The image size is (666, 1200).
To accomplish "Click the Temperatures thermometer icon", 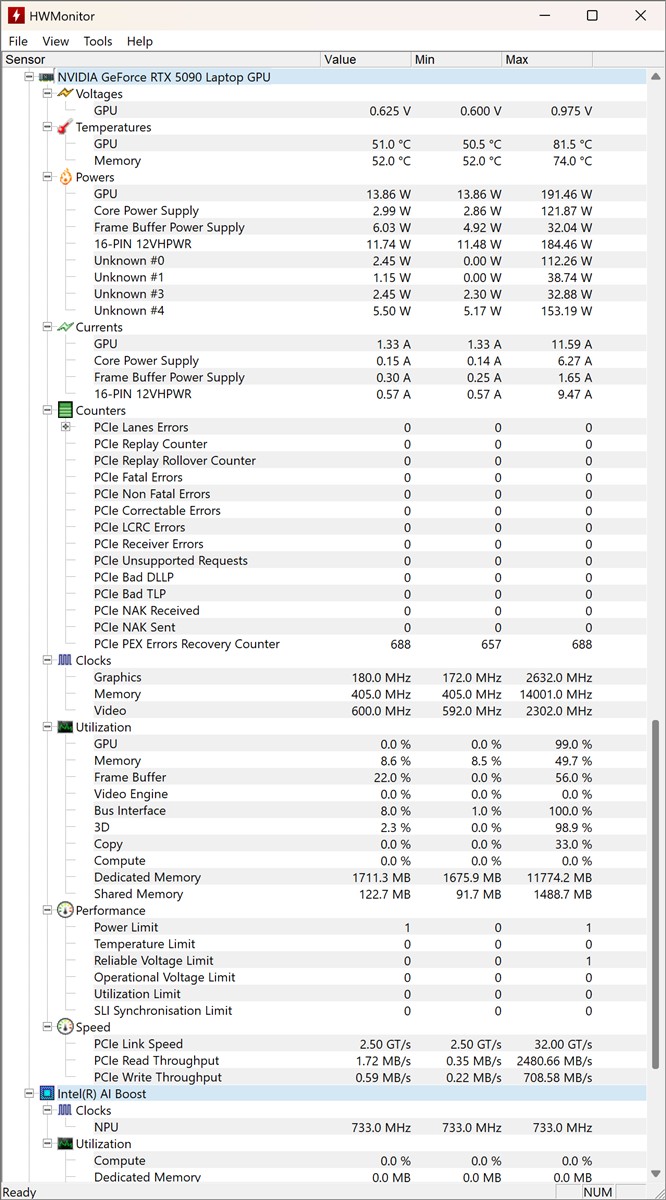I will pyautogui.click(x=65, y=127).
